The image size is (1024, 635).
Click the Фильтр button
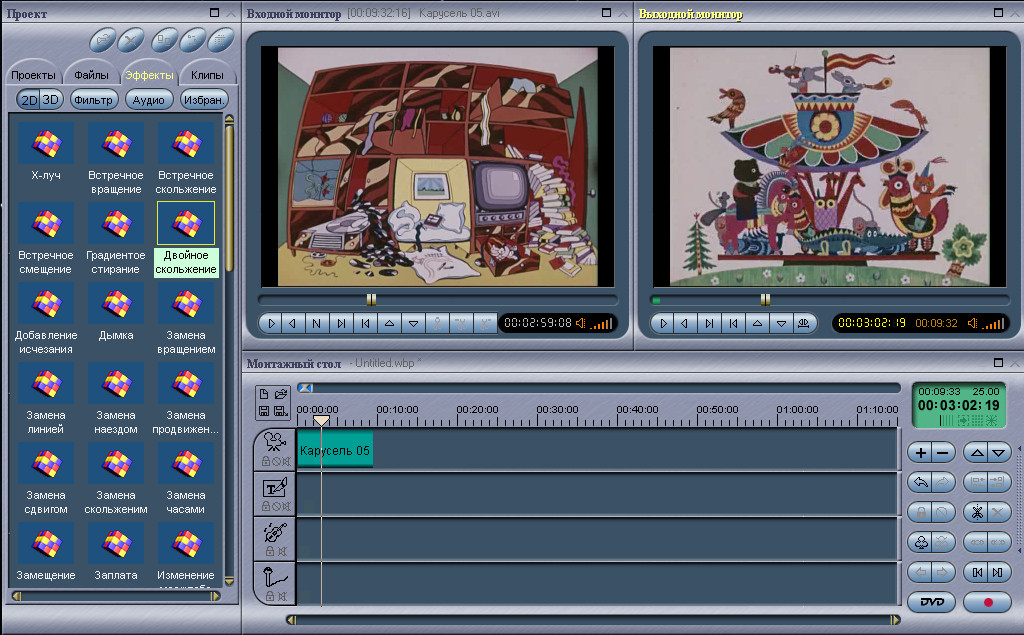coord(93,99)
